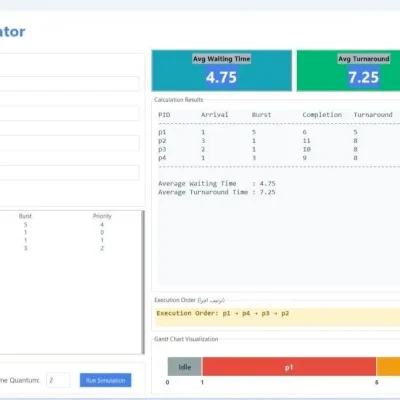Click the Turnaround column header in results
400x400 pixels.
tap(373, 115)
